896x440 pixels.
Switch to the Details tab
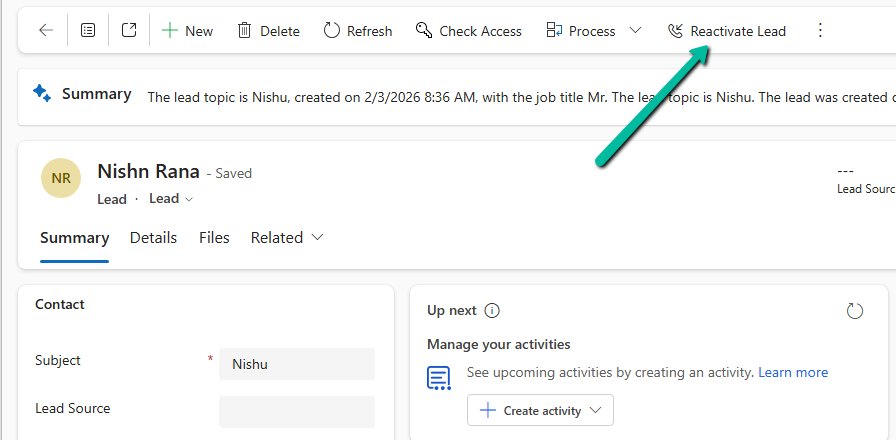(153, 238)
